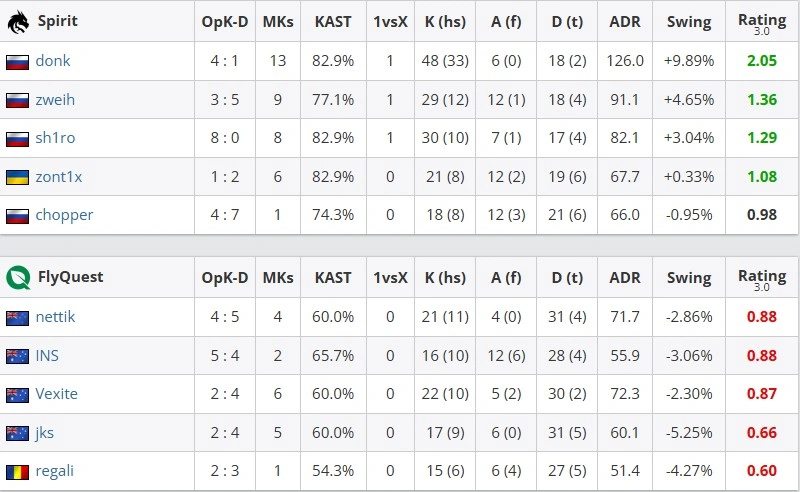Open sh1ro's player profile link
Image resolution: width=800 pixels, height=492 pixels.
[55, 138]
